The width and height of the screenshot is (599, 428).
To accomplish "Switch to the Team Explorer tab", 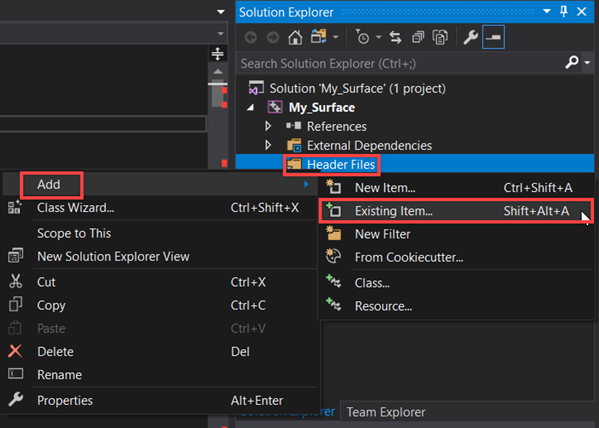I will pyautogui.click(x=386, y=412).
